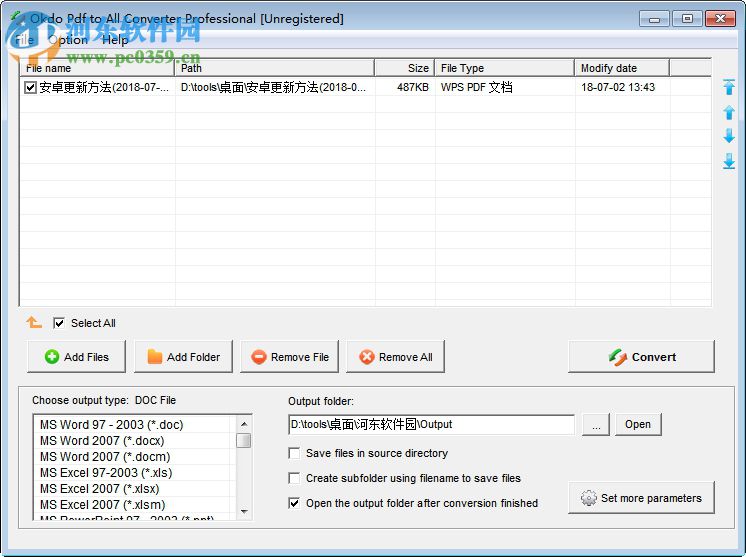746x557 pixels.
Task: Sort by the Path column header
Action: pos(275,68)
